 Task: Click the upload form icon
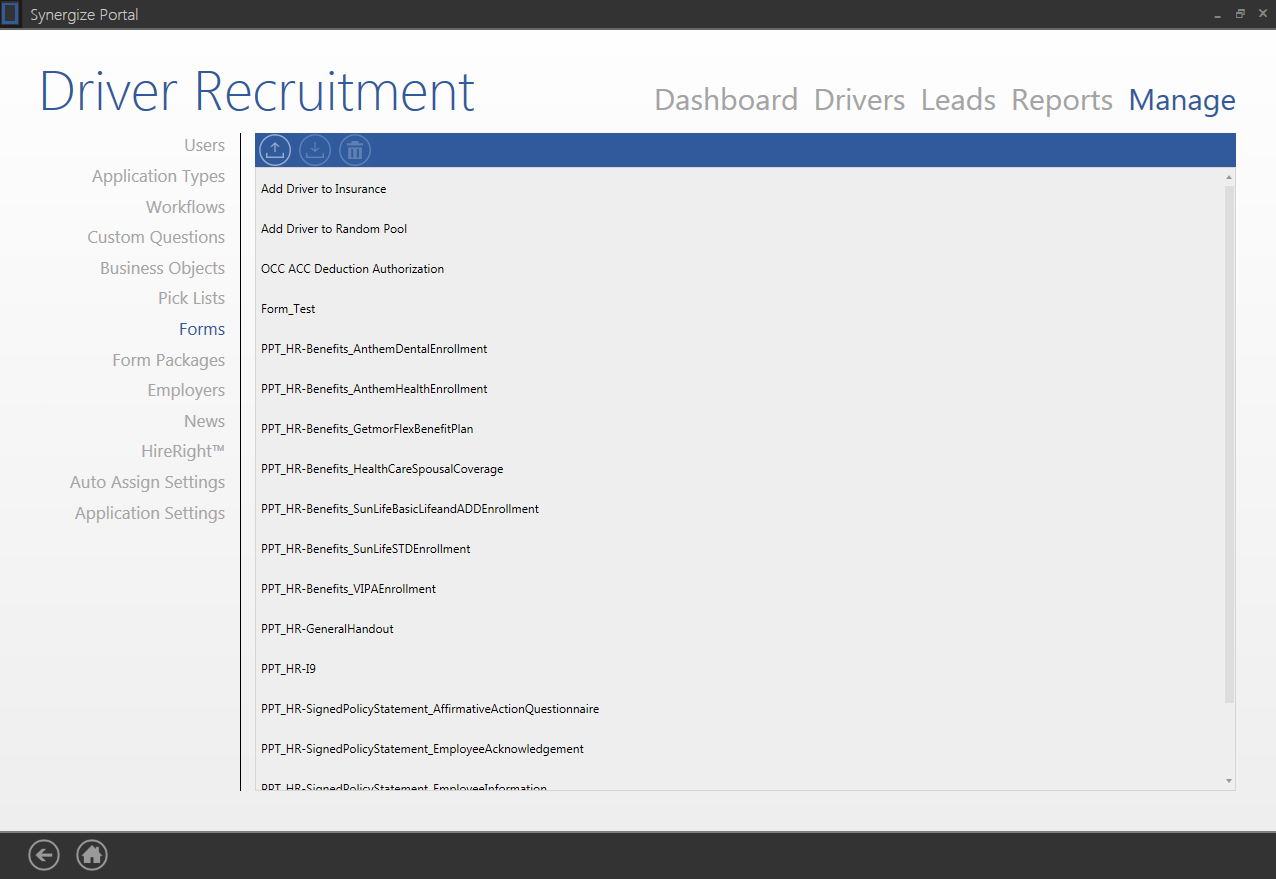(x=275, y=150)
